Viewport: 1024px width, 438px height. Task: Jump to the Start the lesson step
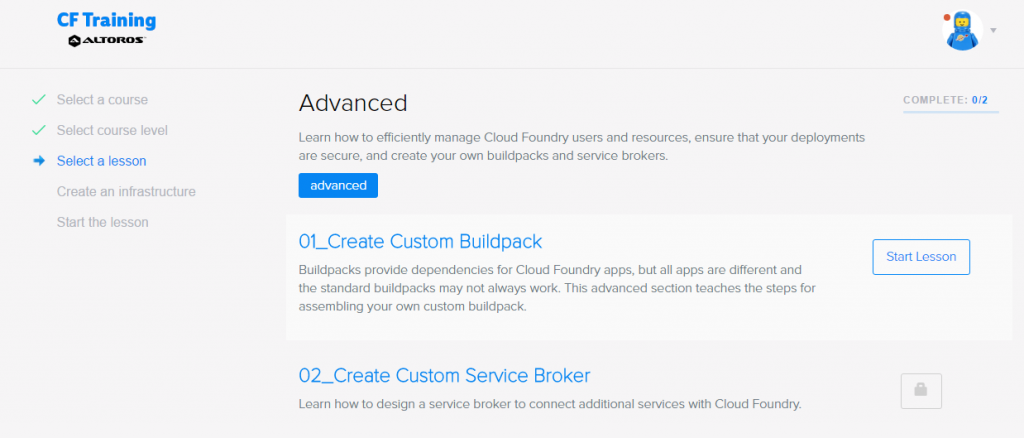102,222
